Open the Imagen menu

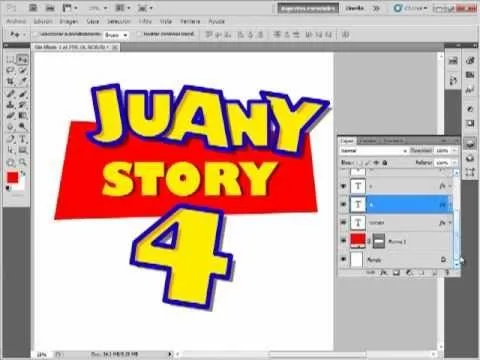point(69,21)
